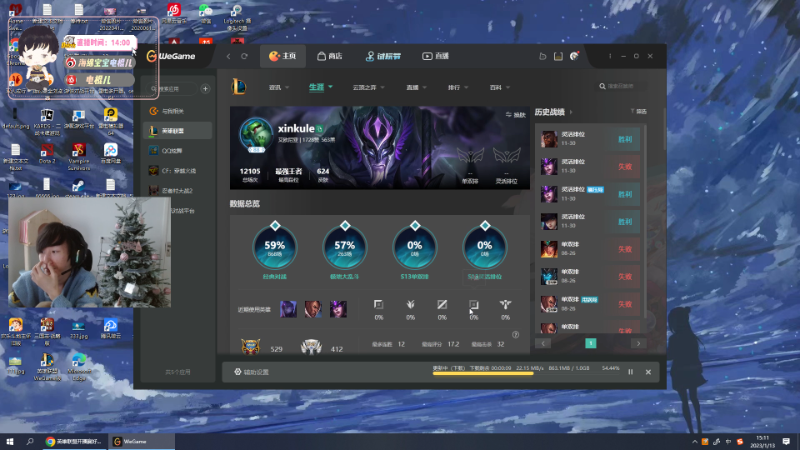Screen dimensions: 800x450
Task: Open the system tray overflow arrow
Action: 694,442
